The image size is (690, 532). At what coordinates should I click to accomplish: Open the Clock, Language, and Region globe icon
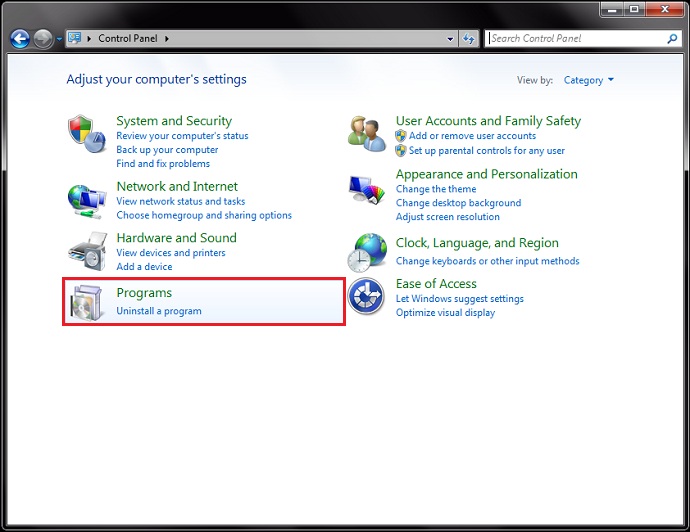tap(367, 253)
